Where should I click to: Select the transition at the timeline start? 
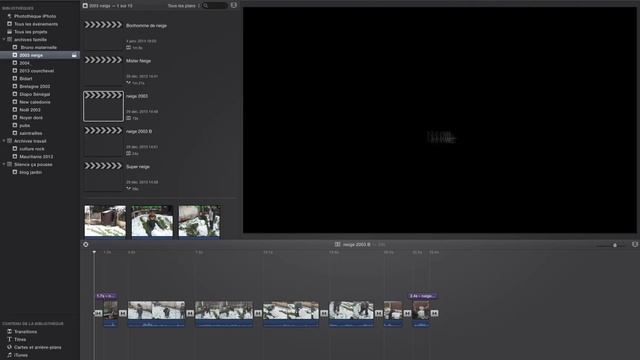(98, 313)
